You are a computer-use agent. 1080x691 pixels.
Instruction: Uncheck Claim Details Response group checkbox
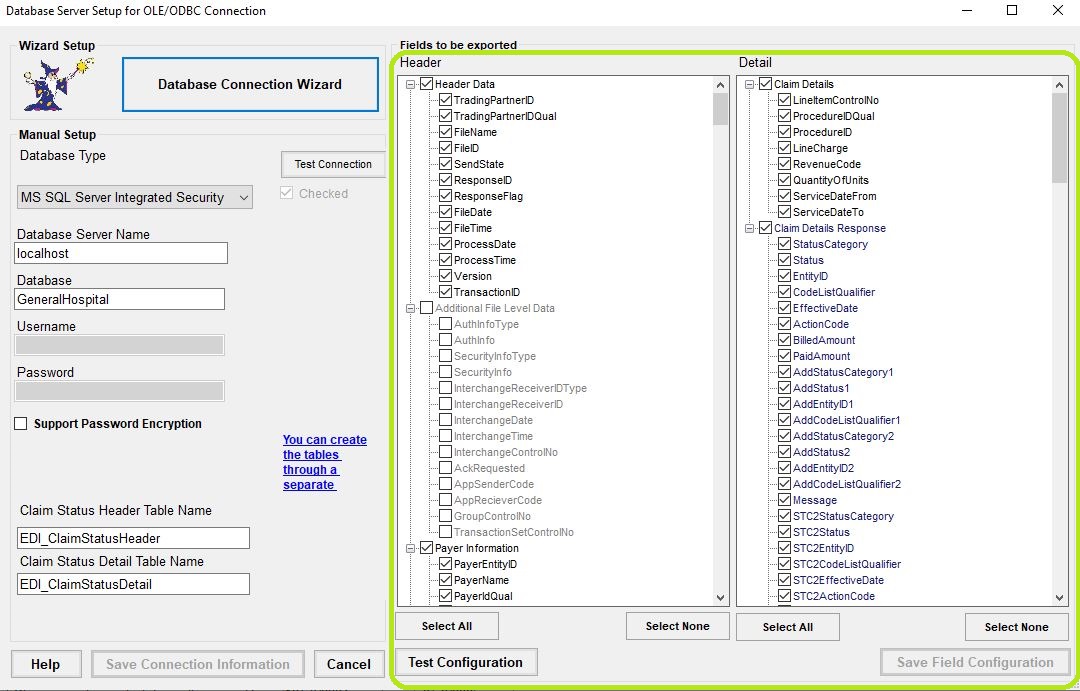click(765, 228)
